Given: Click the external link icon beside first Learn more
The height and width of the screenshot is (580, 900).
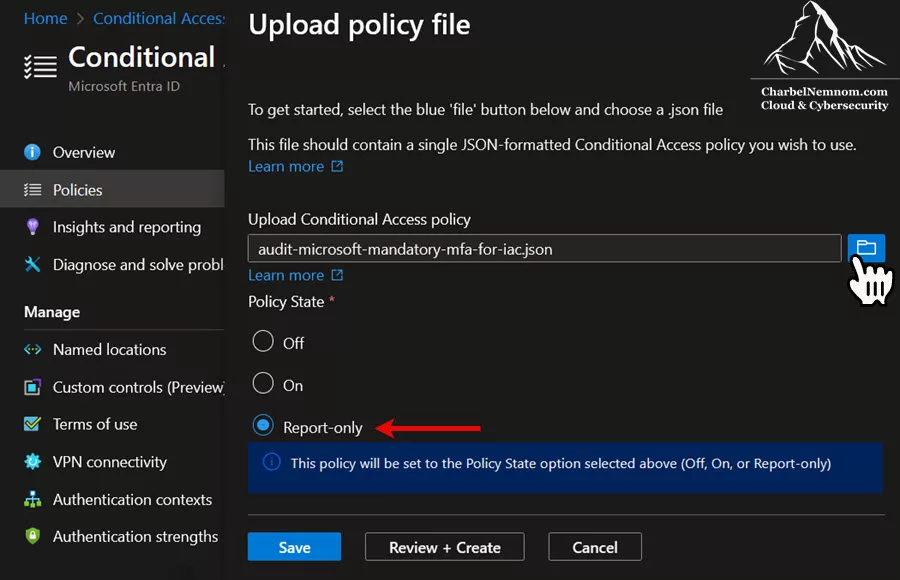Looking at the screenshot, I should pyautogui.click(x=337, y=166).
